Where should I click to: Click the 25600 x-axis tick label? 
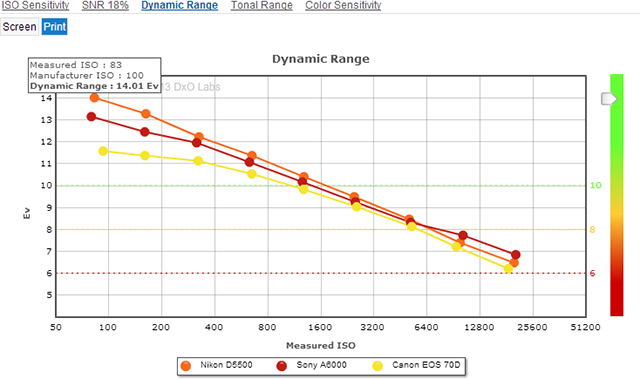(532, 327)
